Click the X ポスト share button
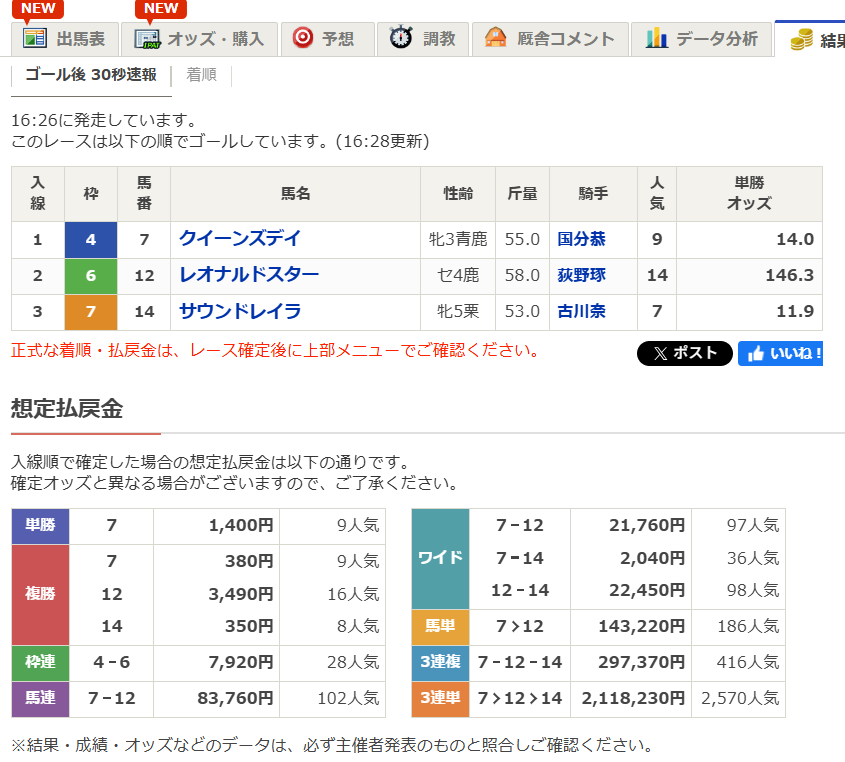Viewport: 845px width, 762px height. click(684, 352)
